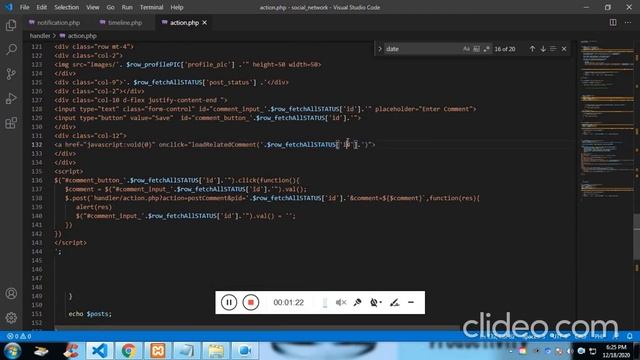Open Visual Studio Code on taskbar
This screenshot has width=640, height=360.
pos(100,351)
